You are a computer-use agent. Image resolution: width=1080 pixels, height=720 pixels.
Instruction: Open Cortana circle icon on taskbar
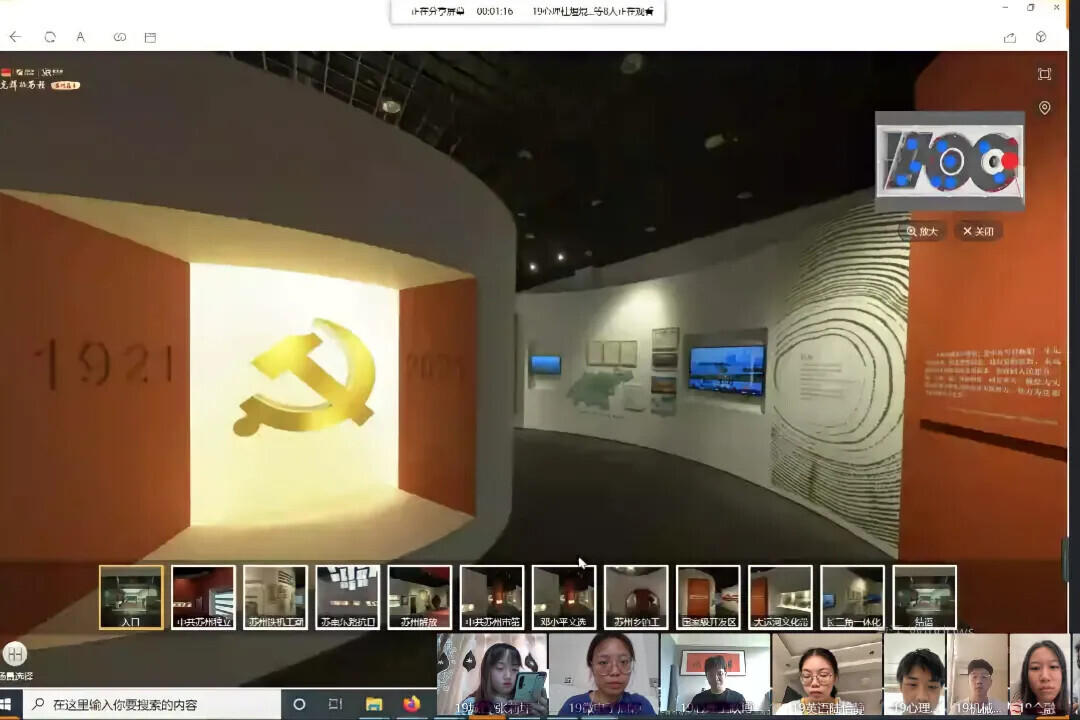click(299, 704)
